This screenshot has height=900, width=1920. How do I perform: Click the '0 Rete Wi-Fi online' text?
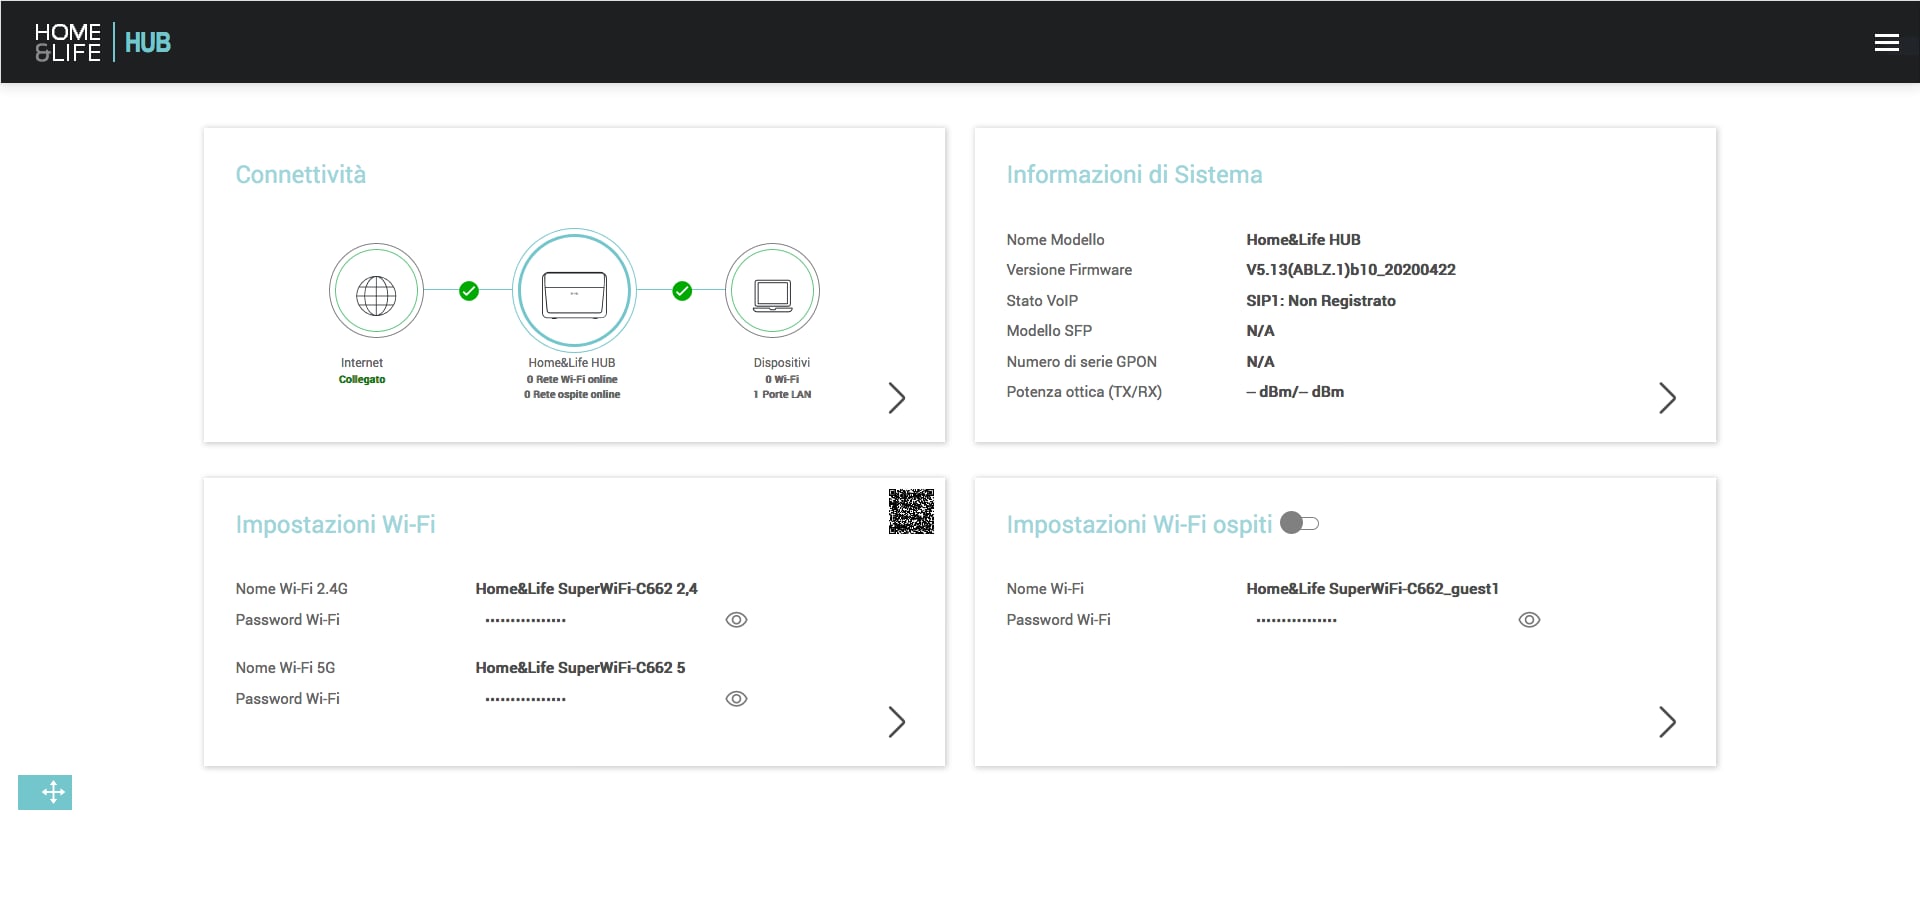click(572, 379)
